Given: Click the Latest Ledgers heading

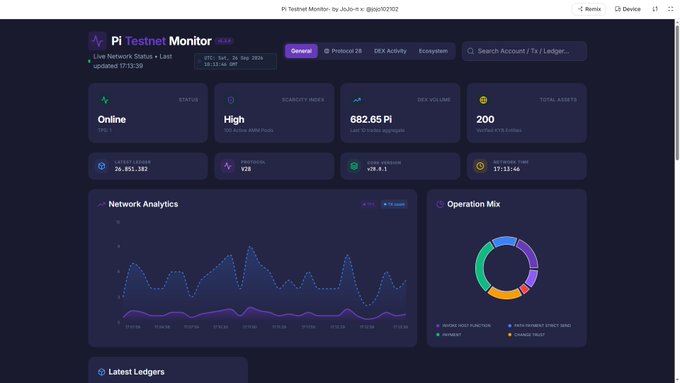Looking at the screenshot, I should [x=136, y=372].
